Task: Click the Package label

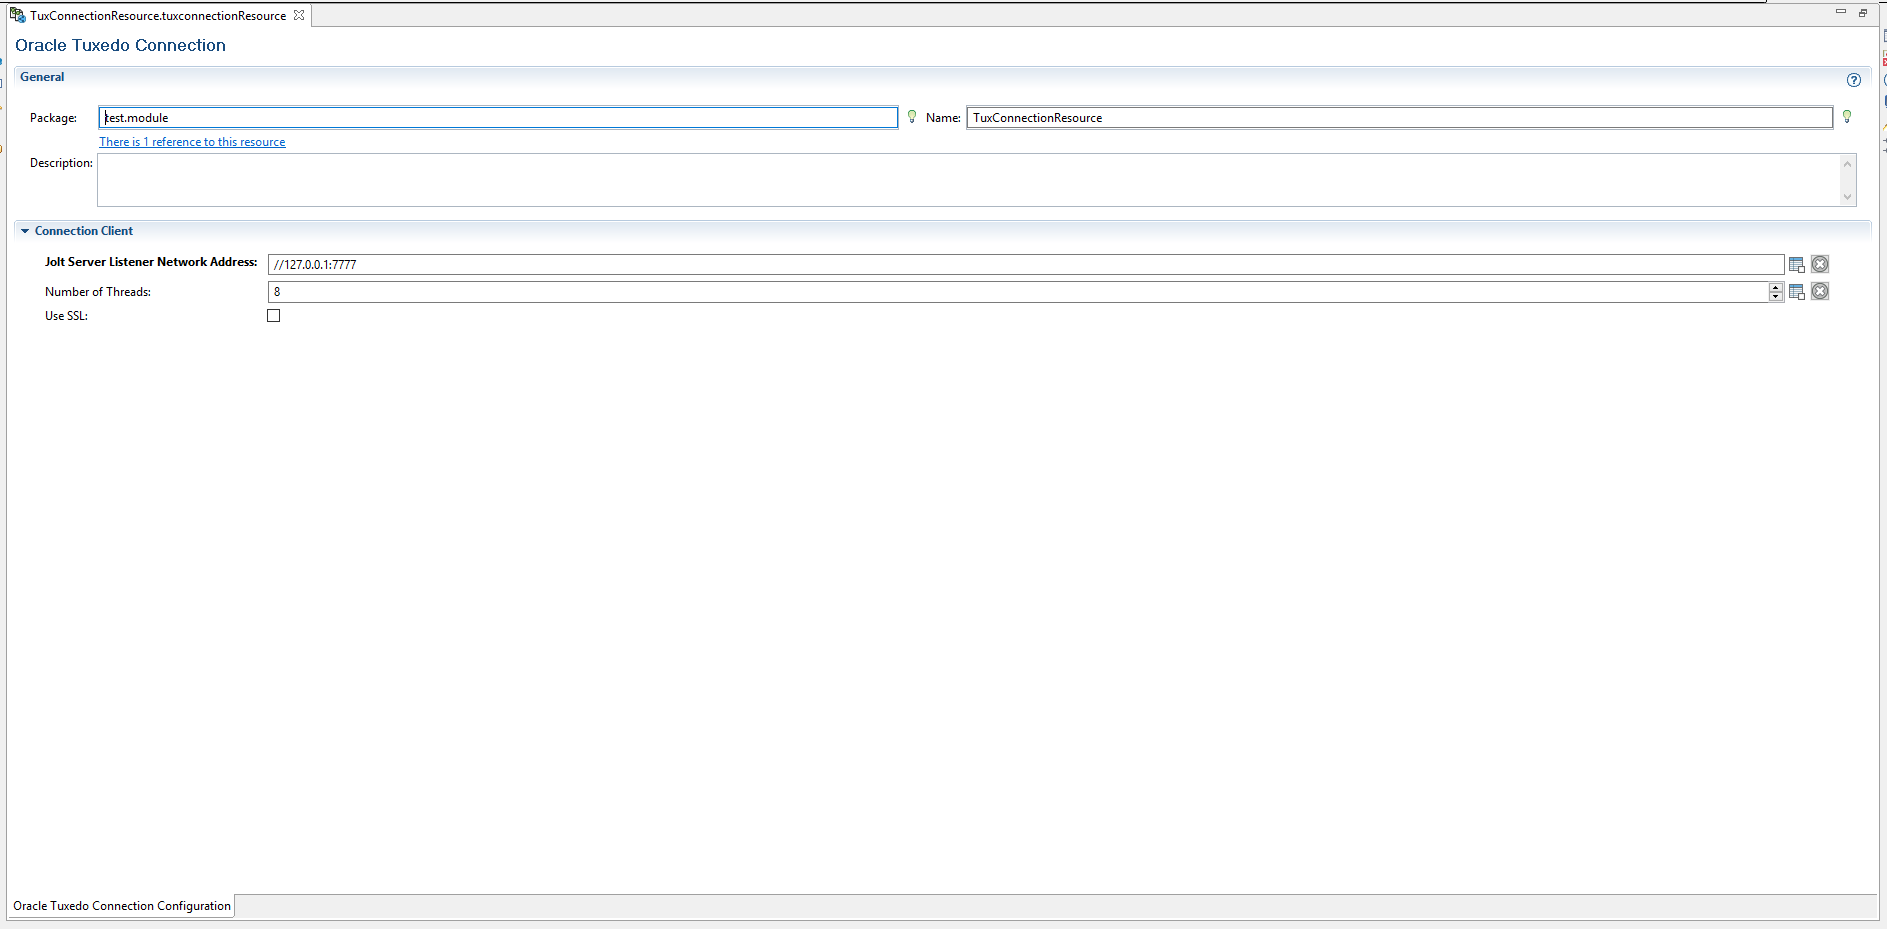Action: click(x=53, y=118)
